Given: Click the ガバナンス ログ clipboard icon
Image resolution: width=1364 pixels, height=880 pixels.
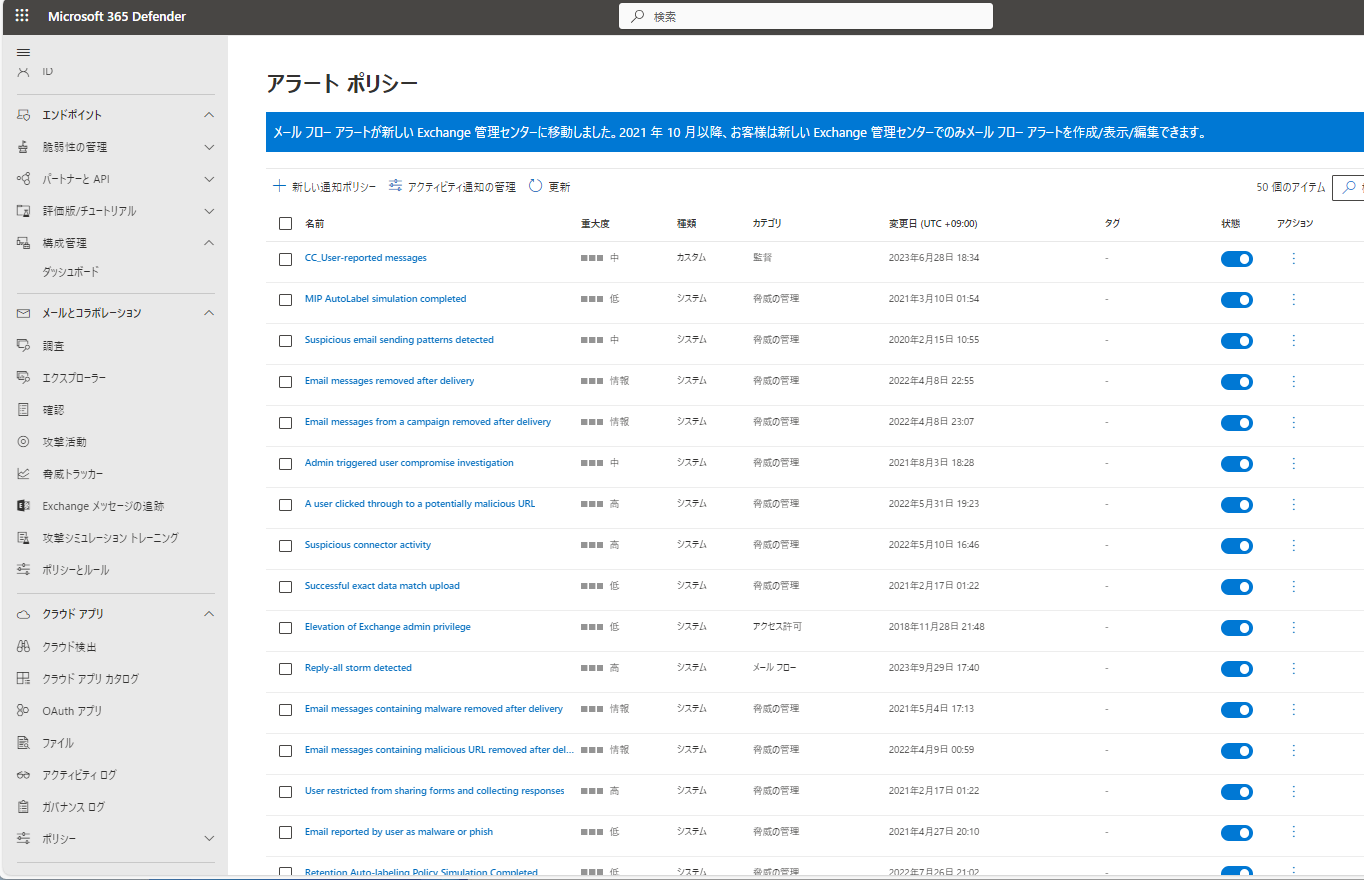Looking at the screenshot, I should 23,807.
